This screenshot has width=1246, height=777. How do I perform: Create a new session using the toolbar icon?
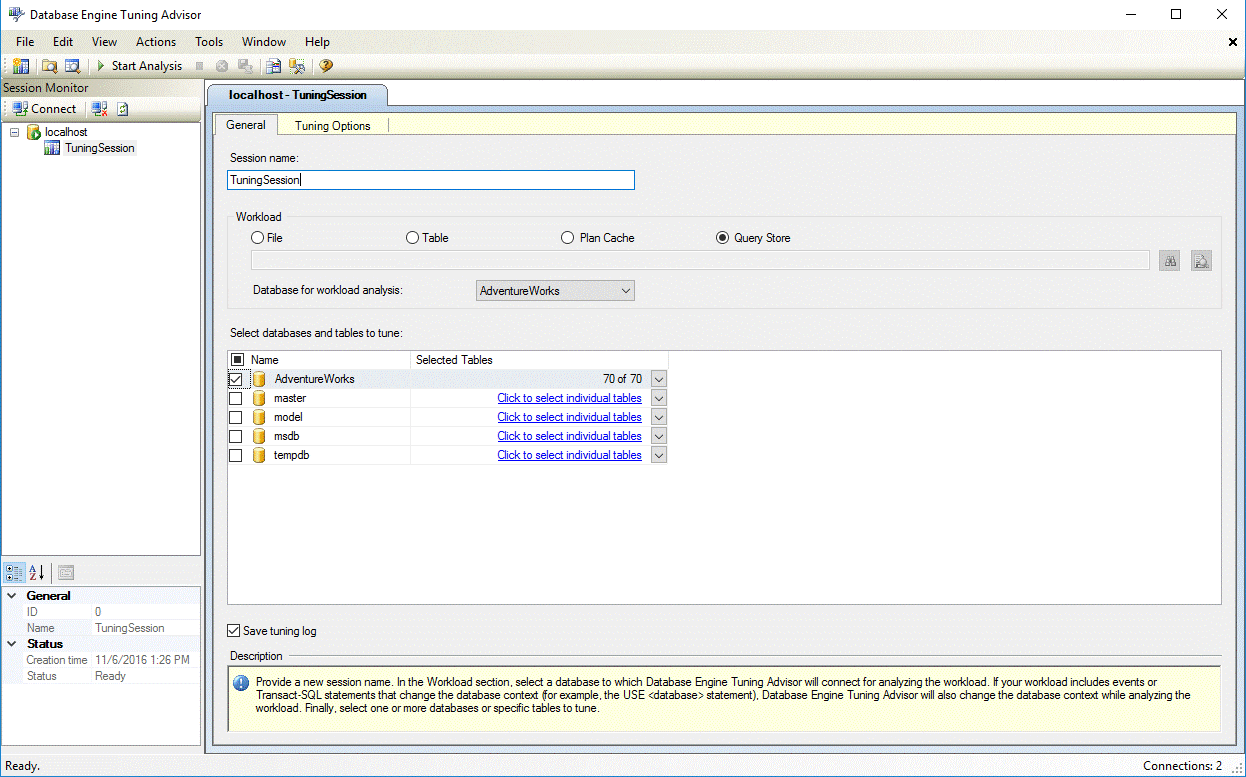[x=20, y=65]
